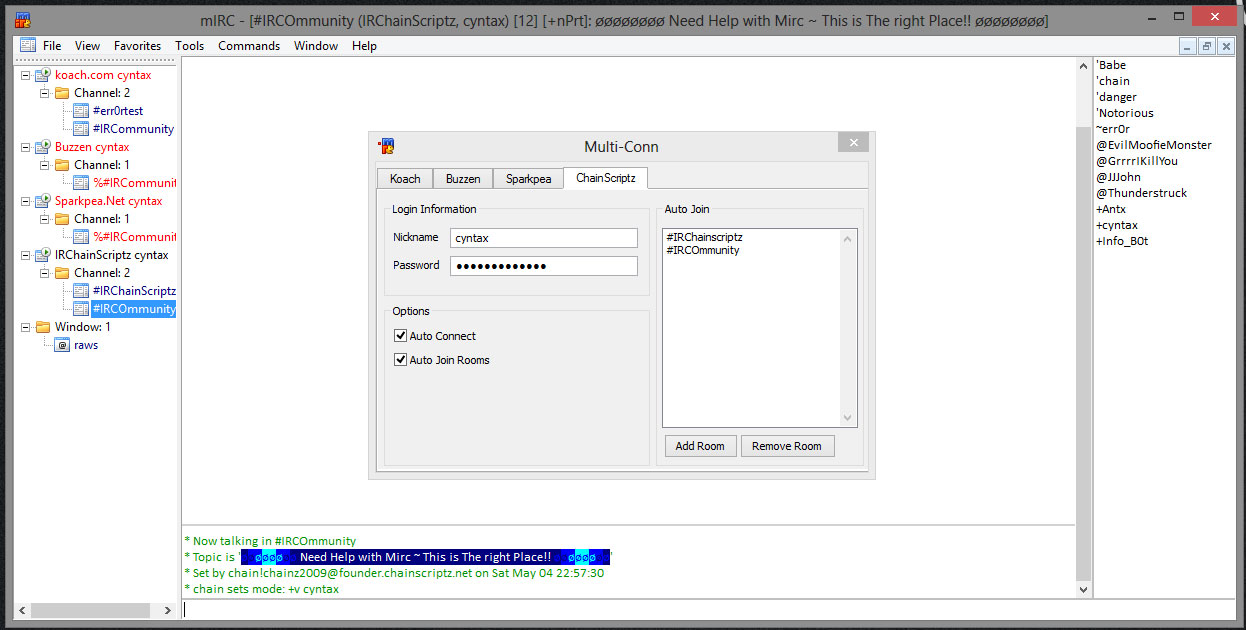Image resolution: width=1246 pixels, height=630 pixels.
Task: Click the tree panel scrollbar right arrow
Action: coord(167,609)
